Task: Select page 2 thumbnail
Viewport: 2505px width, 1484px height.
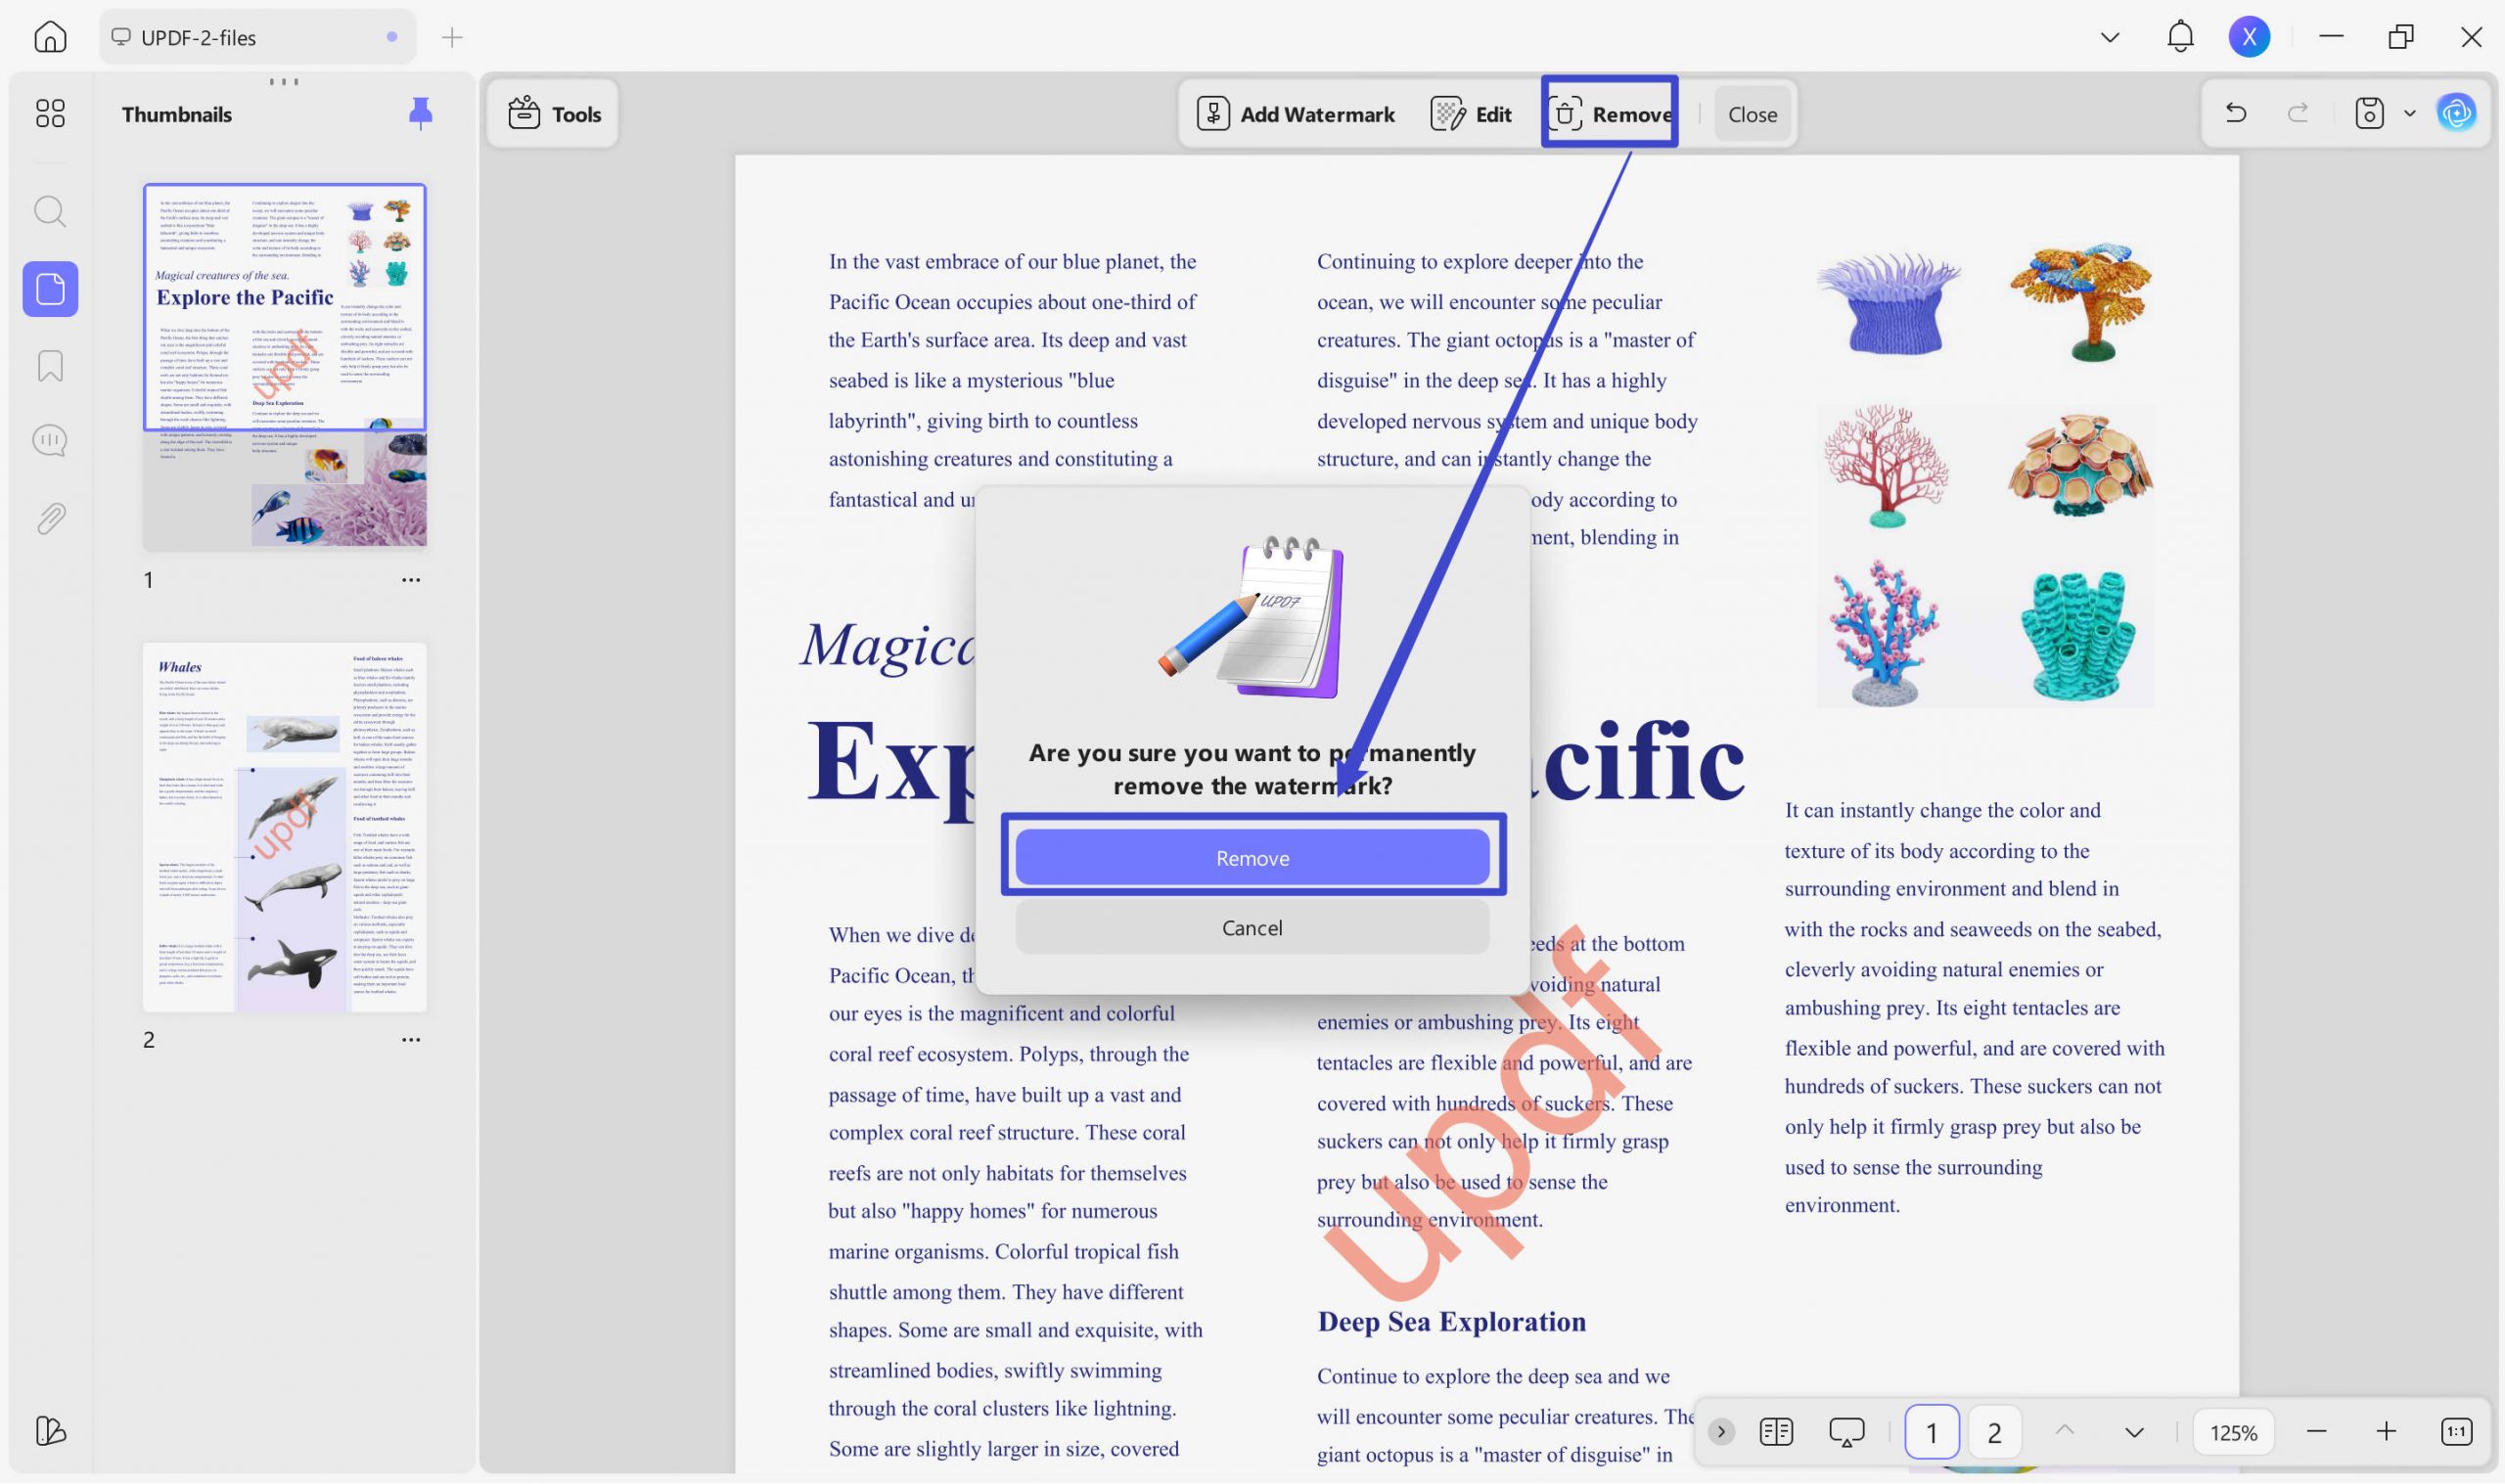Action: 285,827
